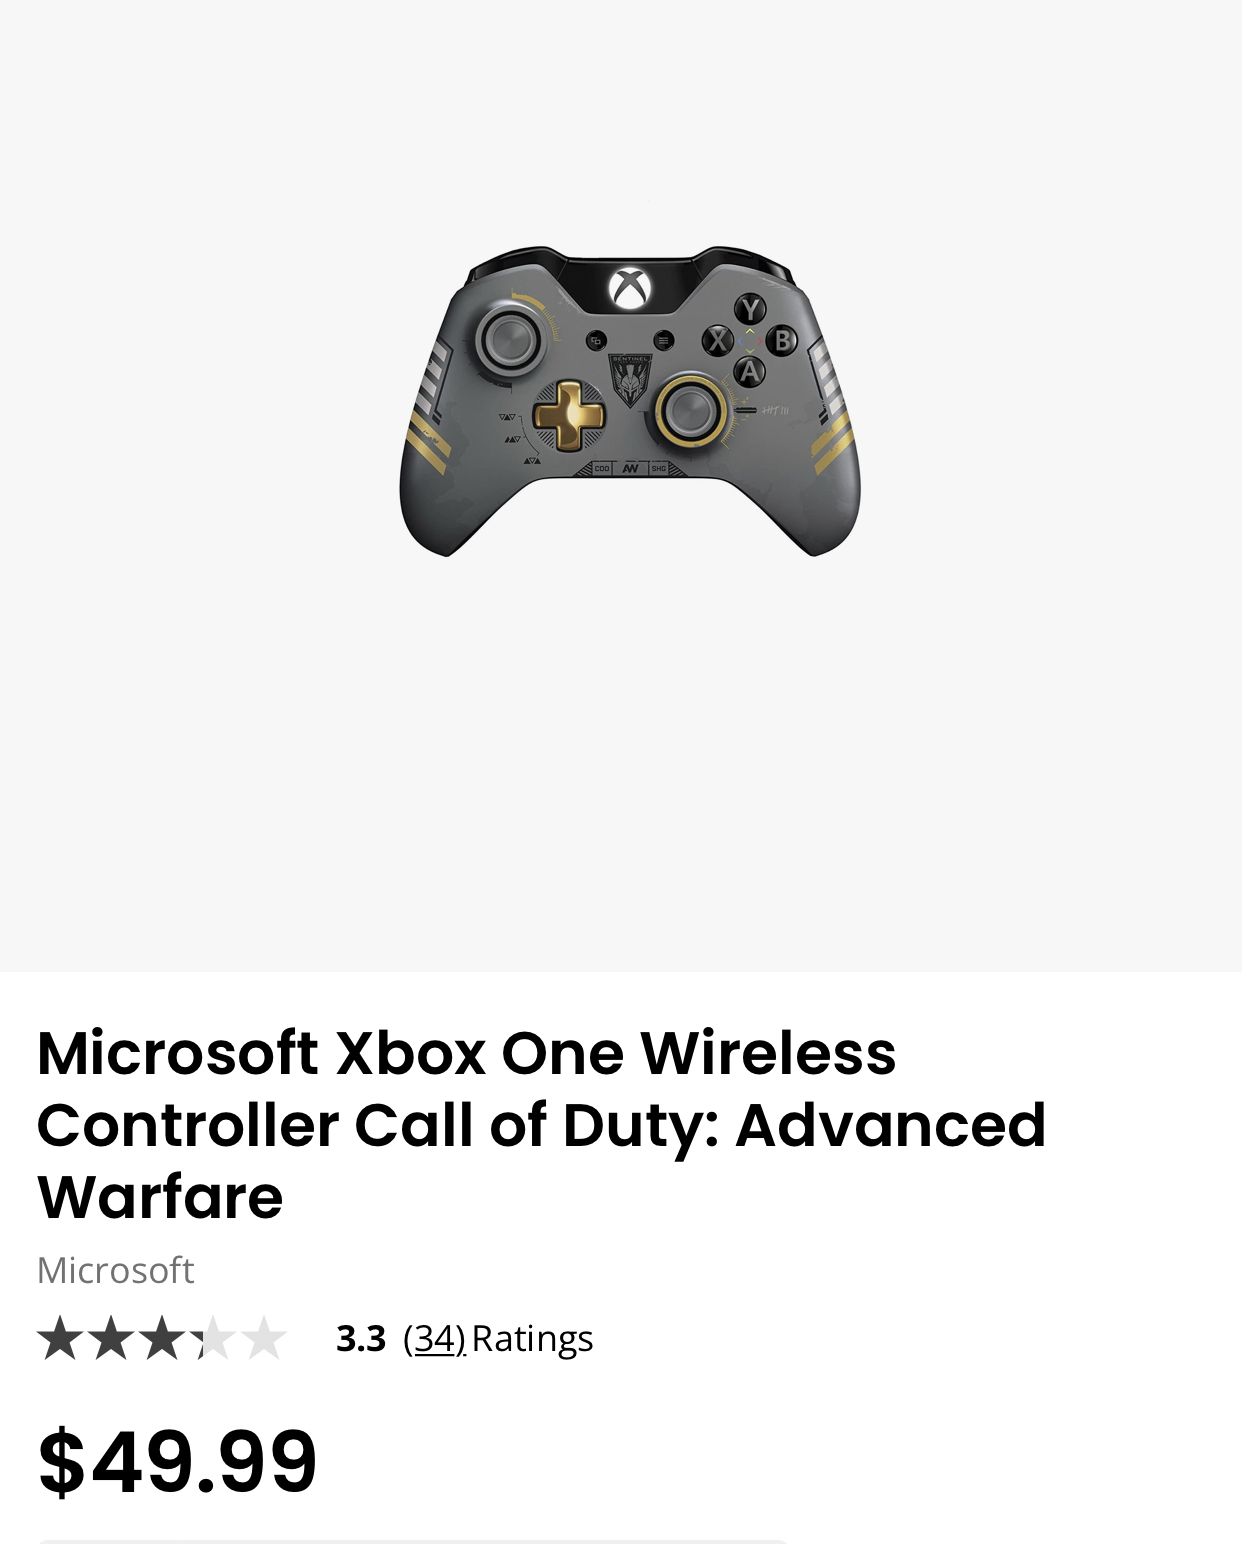Click the Y button on the controller image
Viewport: 1242px width, 1544px height.
click(750, 309)
